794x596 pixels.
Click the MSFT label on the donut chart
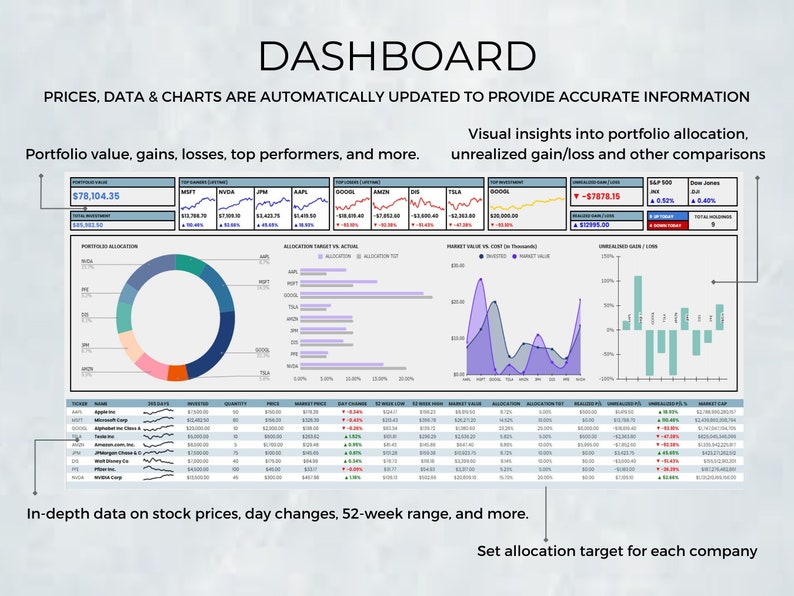coord(264,282)
